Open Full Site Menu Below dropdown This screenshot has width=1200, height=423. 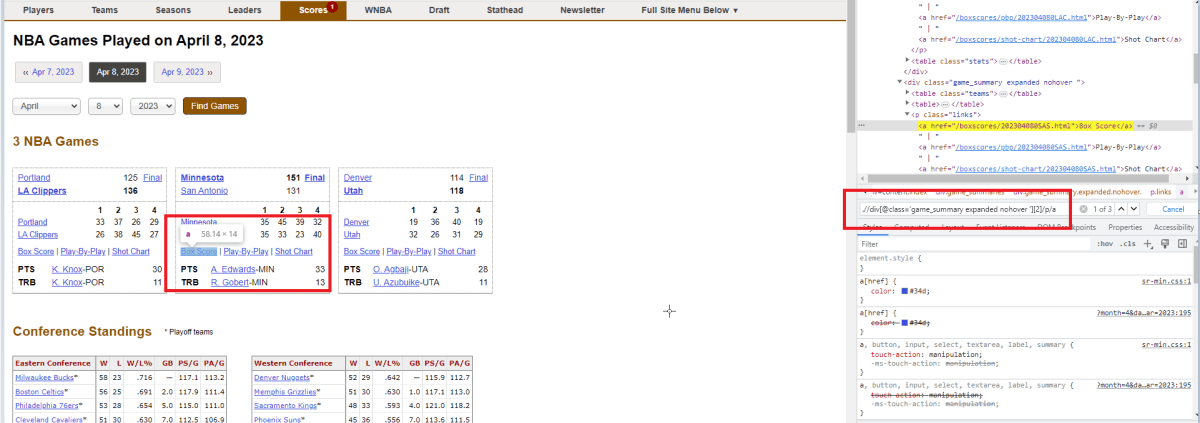690,10
